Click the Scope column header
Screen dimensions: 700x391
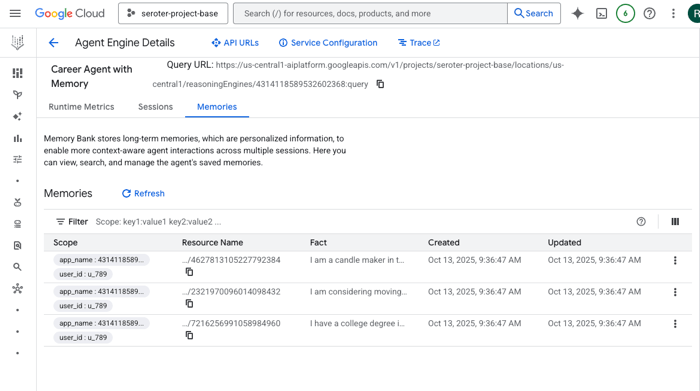pos(65,242)
